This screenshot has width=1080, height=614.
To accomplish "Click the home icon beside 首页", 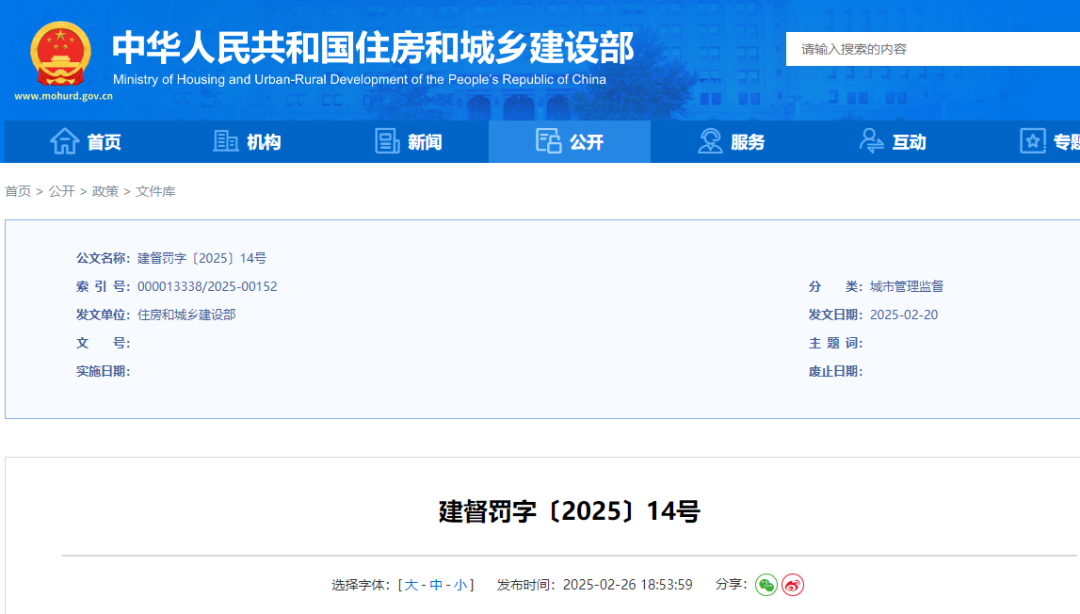I will click(65, 142).
